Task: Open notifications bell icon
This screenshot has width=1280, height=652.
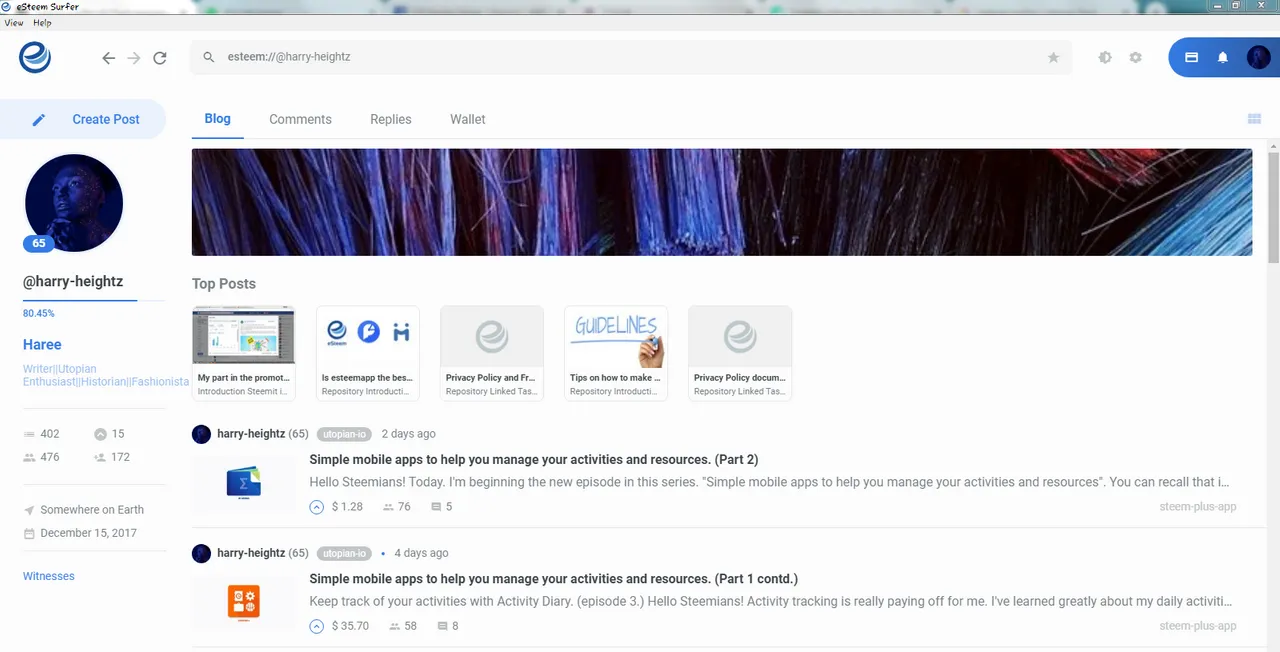Action: 1222,58
